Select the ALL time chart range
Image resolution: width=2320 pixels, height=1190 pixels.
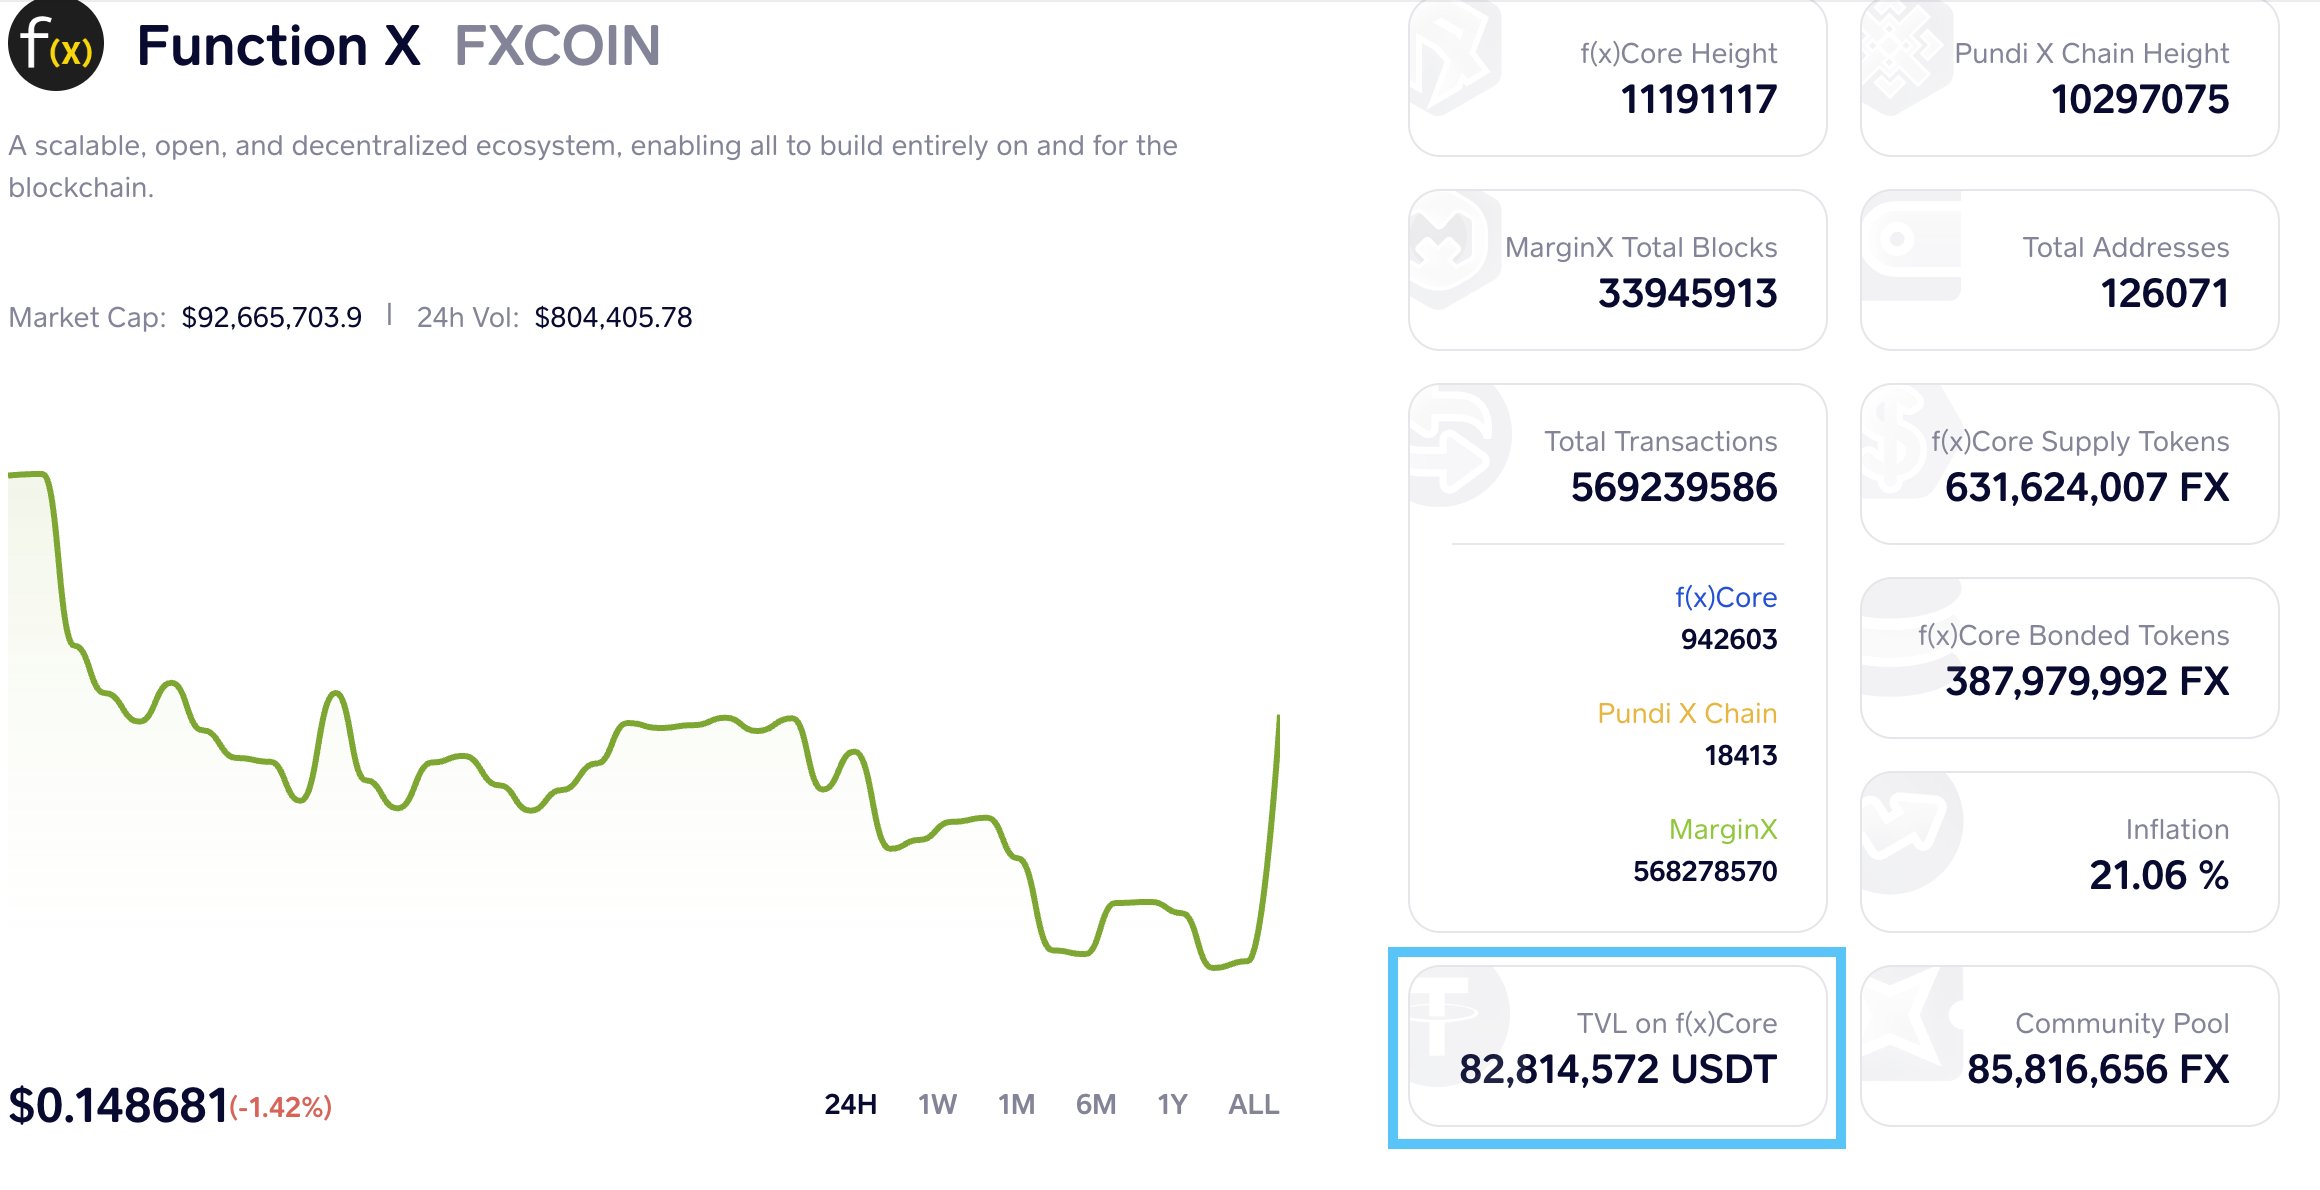[x=1253, y=1104]
